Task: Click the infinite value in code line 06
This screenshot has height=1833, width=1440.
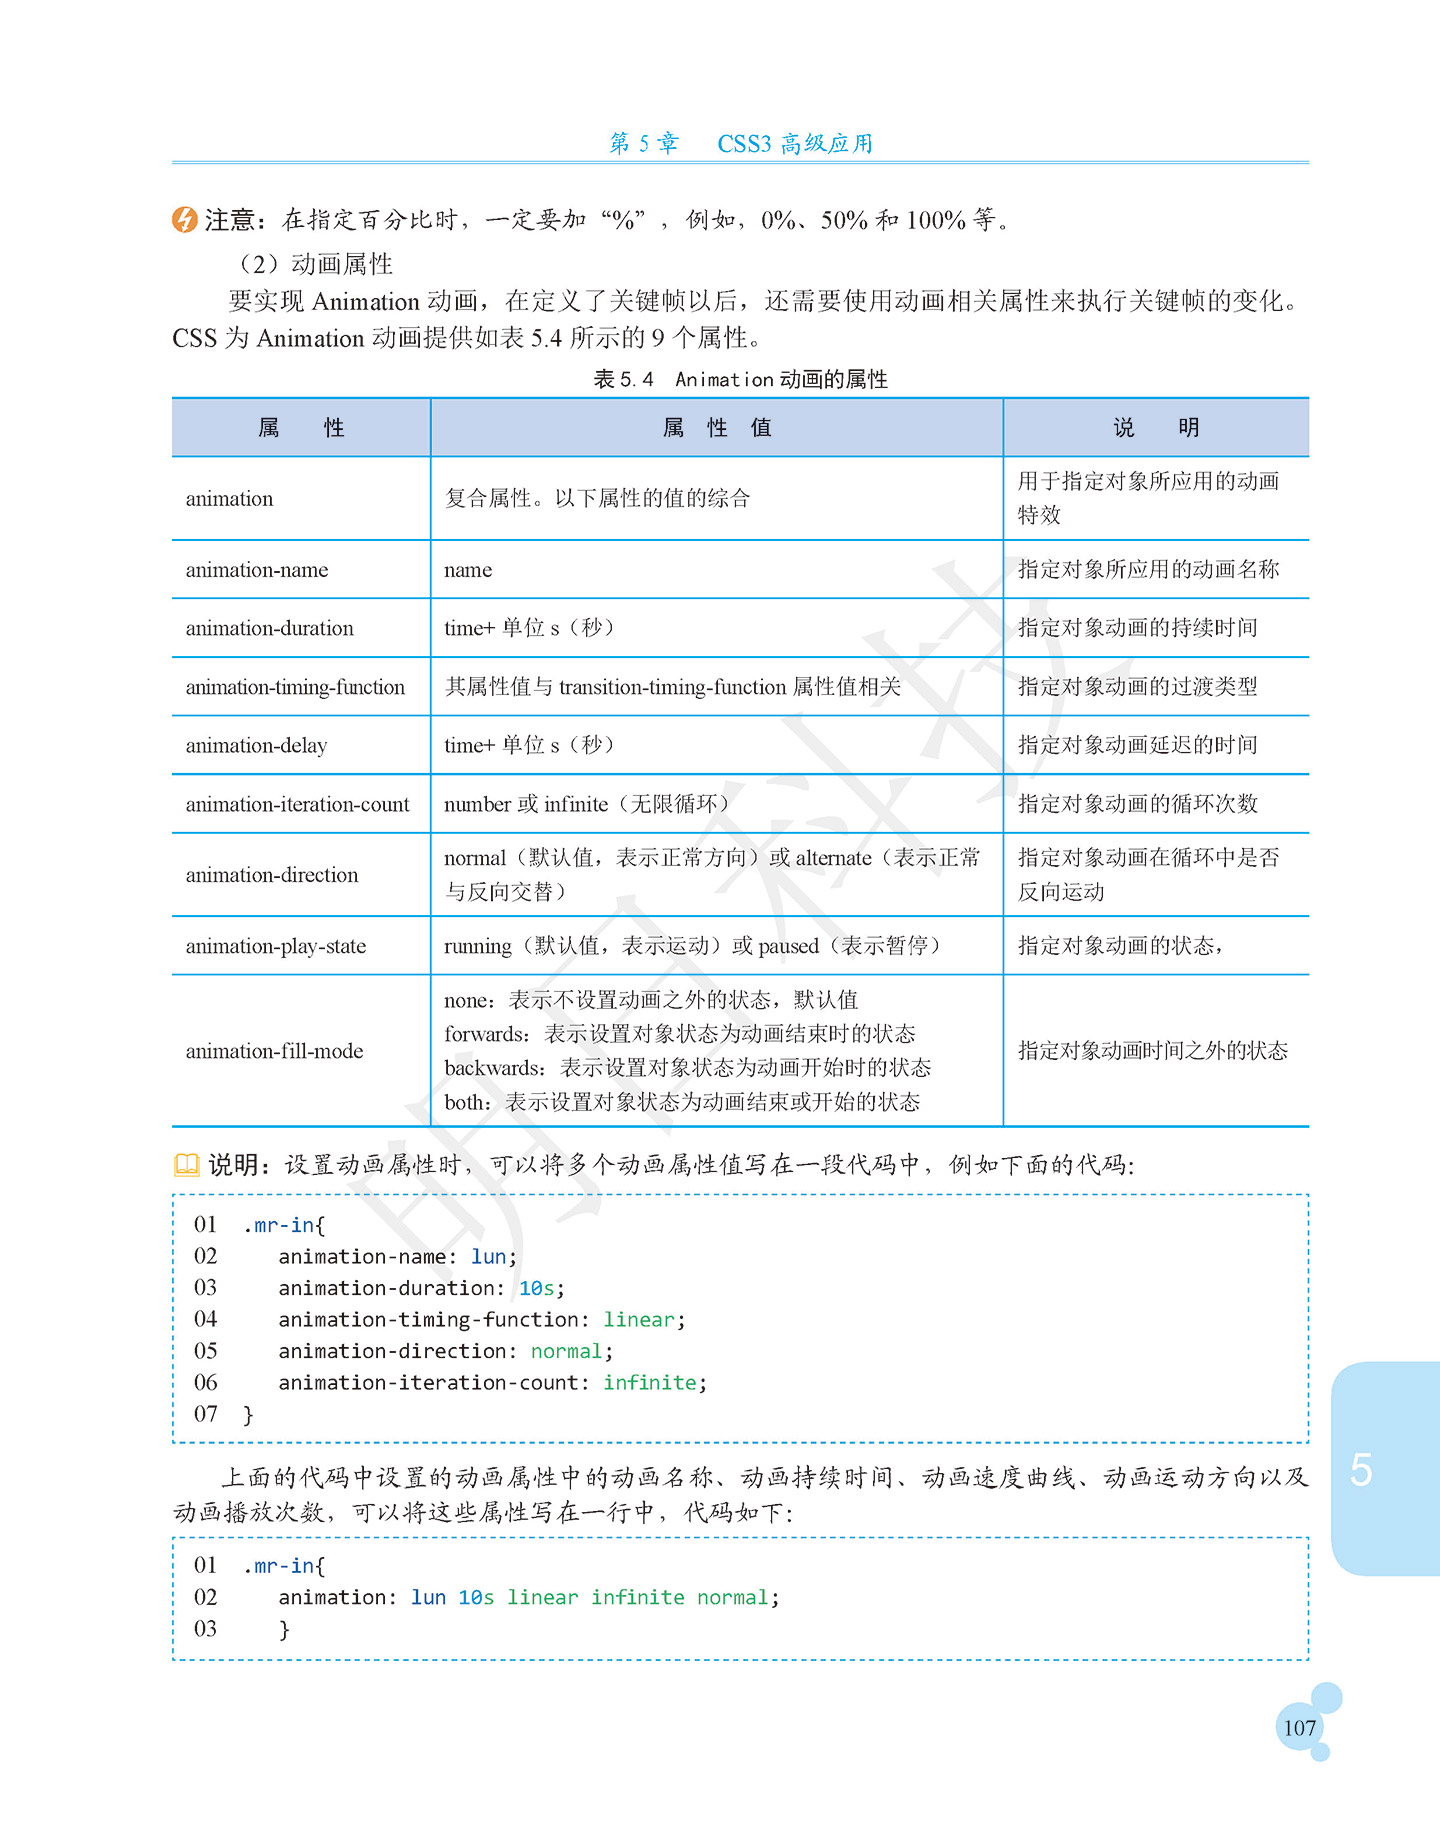Action: [x=650, y=1383]
